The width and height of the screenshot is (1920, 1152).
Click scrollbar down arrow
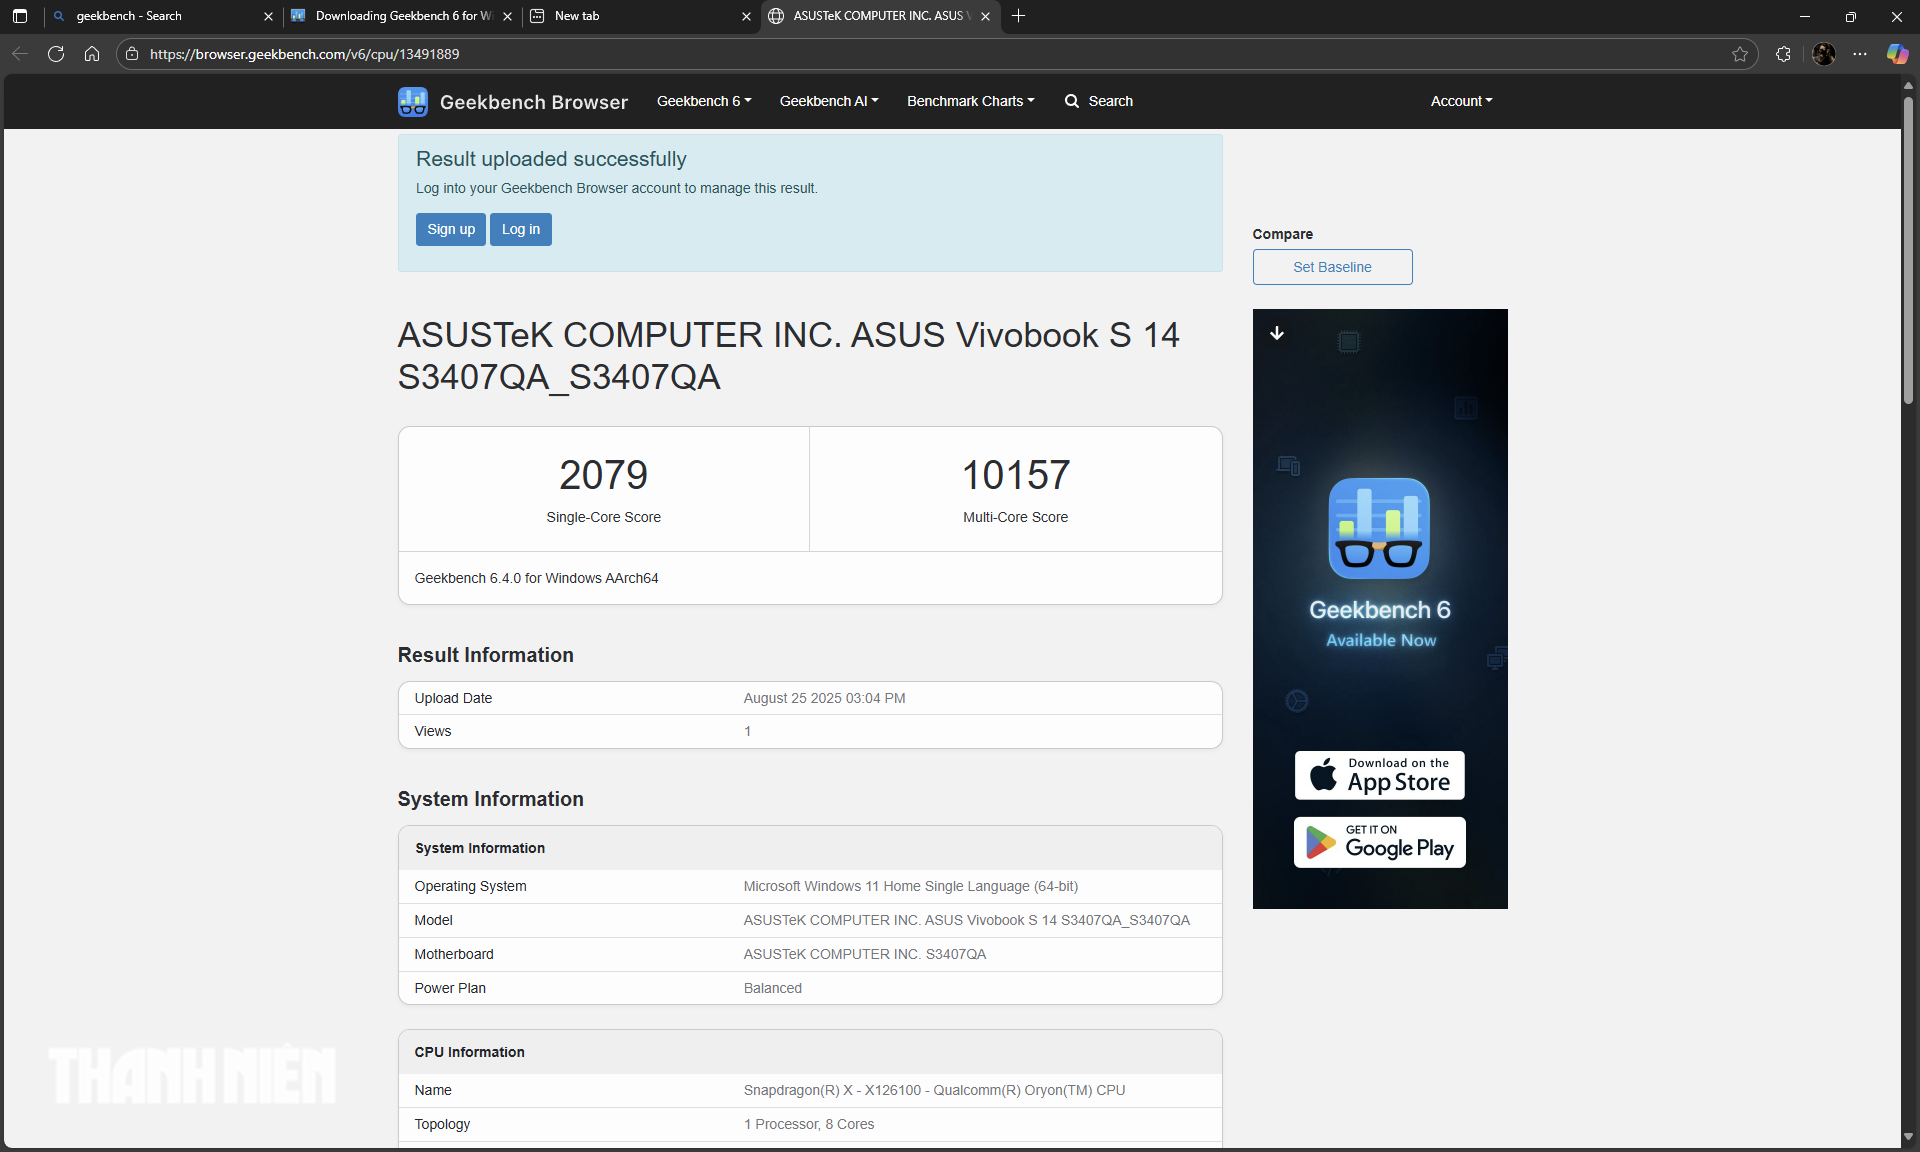(1908, 1137)
